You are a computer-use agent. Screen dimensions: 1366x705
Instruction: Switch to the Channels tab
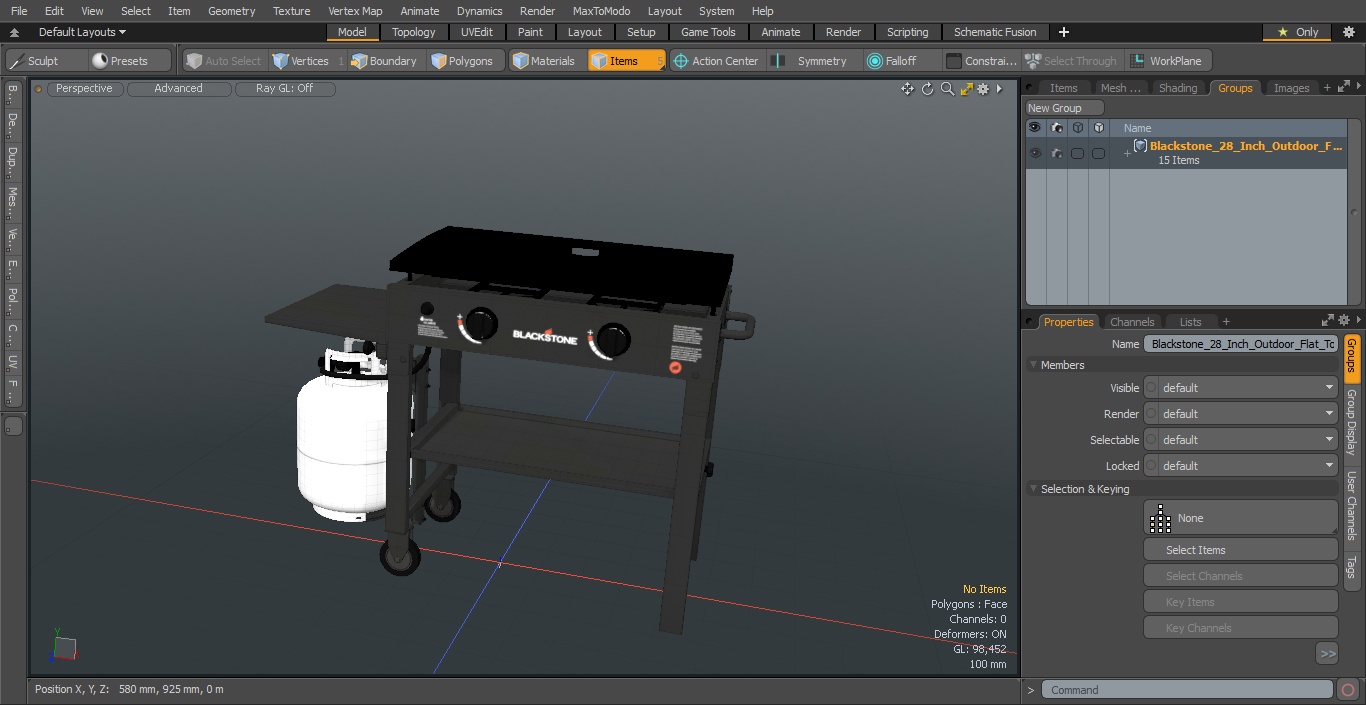[x=1132, y=322]
